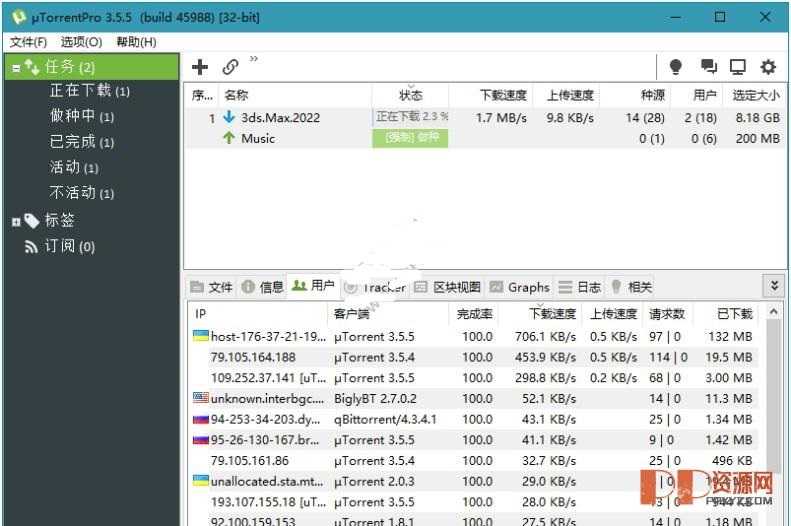Select peer 95-26-130-167.br
The height and width of the screenshot is (526, 791).
coord(474,440)
